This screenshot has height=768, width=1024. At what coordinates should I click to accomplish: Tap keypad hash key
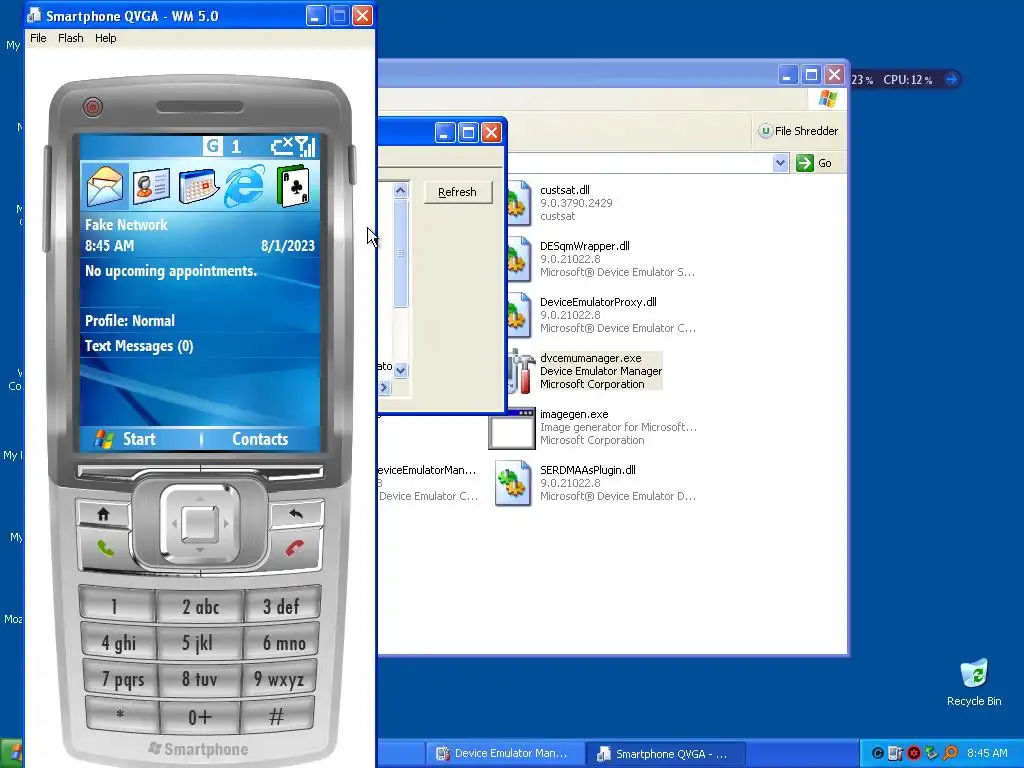(x=277, y=716)
